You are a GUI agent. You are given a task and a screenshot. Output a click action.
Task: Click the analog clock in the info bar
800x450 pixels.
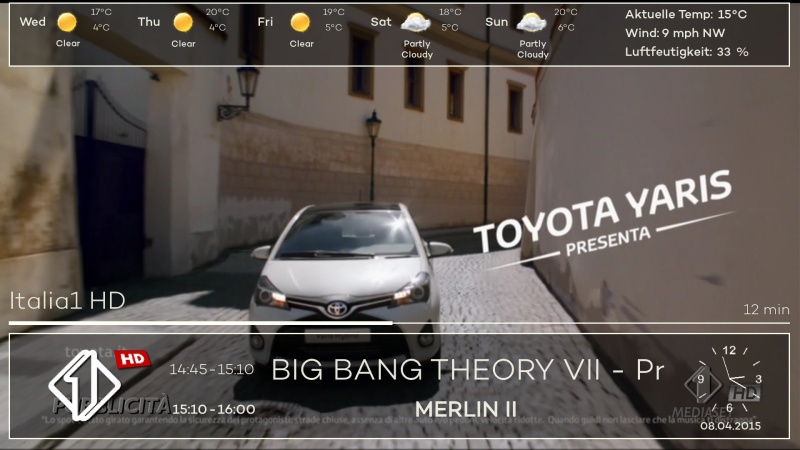click(730, 379)
